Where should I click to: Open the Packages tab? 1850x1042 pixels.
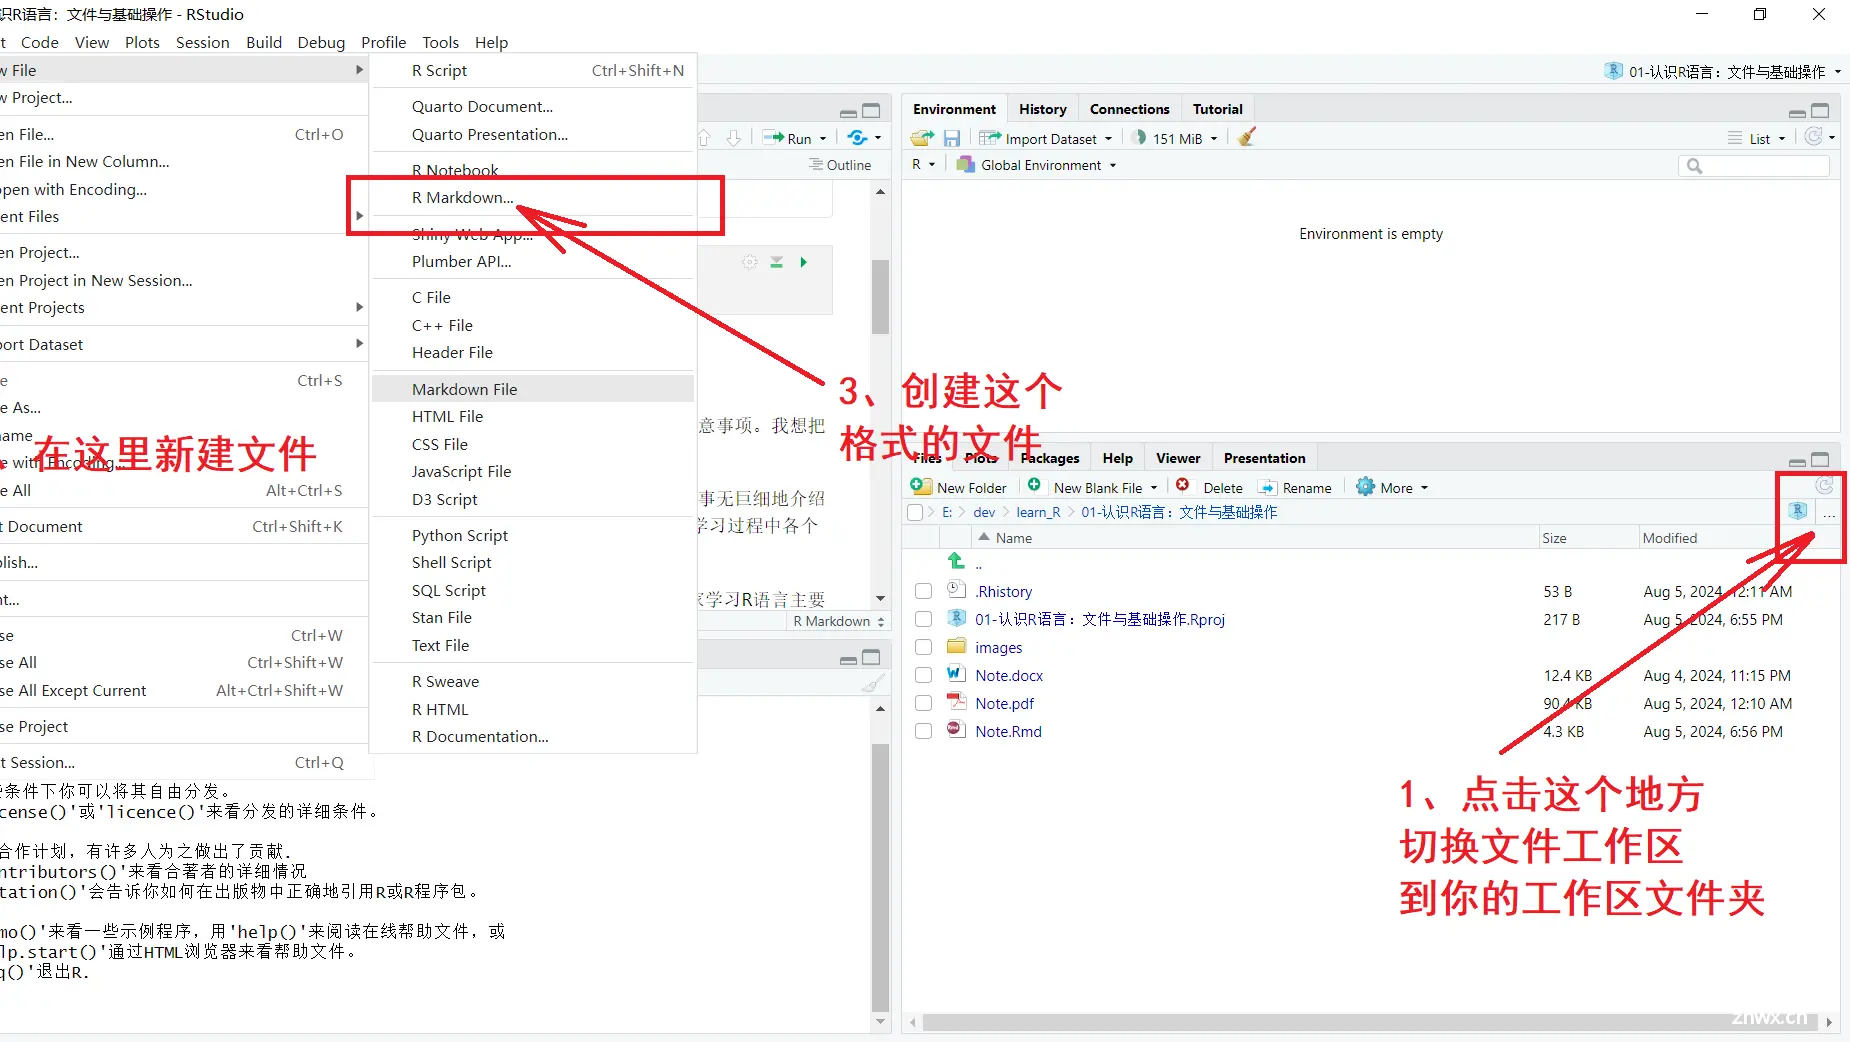click(x=1050, y=458)
